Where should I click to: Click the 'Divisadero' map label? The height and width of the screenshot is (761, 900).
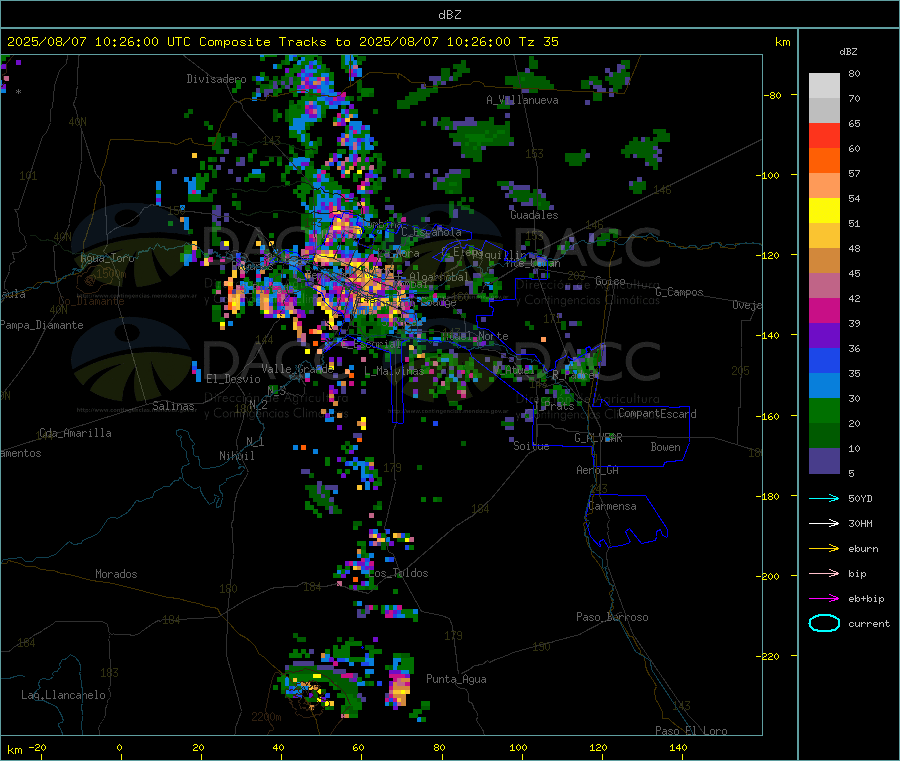pyautogui.click(x=216, y=79)
